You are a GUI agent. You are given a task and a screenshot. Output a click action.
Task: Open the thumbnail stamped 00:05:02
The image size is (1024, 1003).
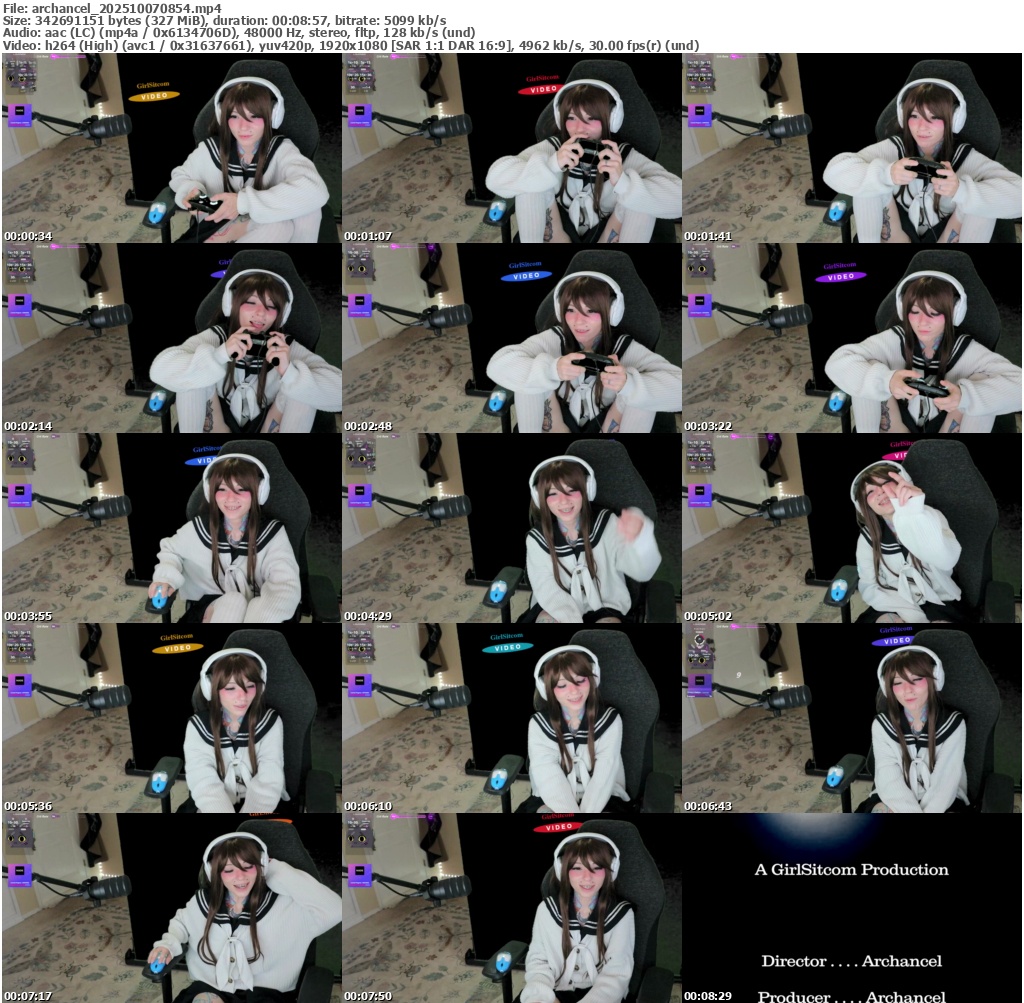(852, 528)
